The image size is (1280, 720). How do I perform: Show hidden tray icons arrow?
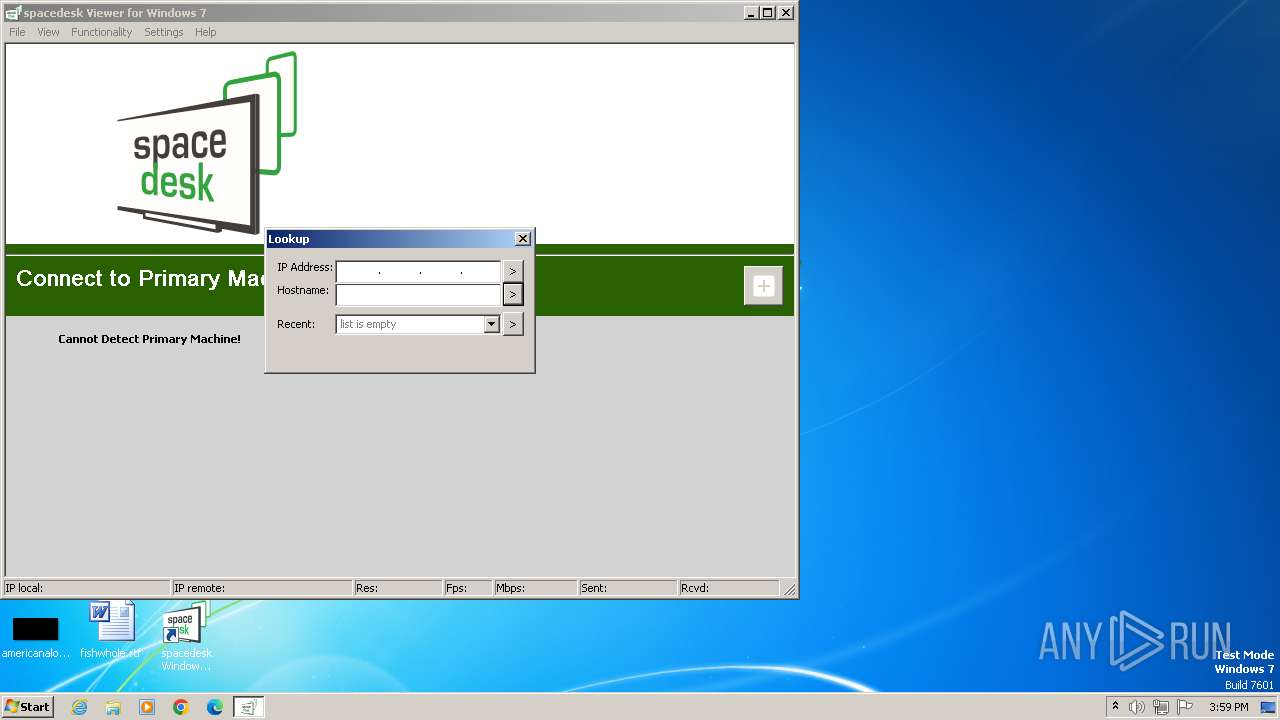(1115, 707)
